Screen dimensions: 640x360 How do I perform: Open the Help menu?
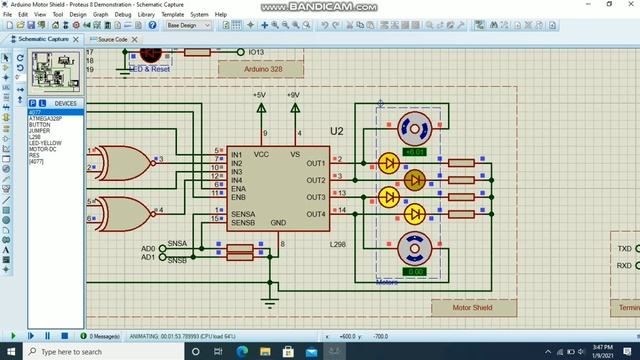220,14
